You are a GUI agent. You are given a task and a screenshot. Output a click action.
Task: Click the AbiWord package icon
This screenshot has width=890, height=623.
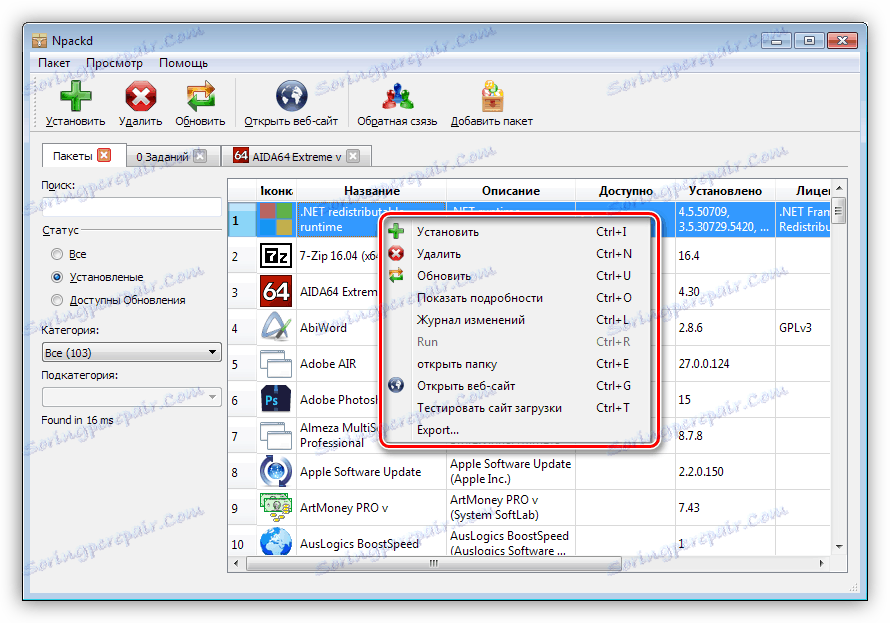pyautogui.click(x=276, y=327)
